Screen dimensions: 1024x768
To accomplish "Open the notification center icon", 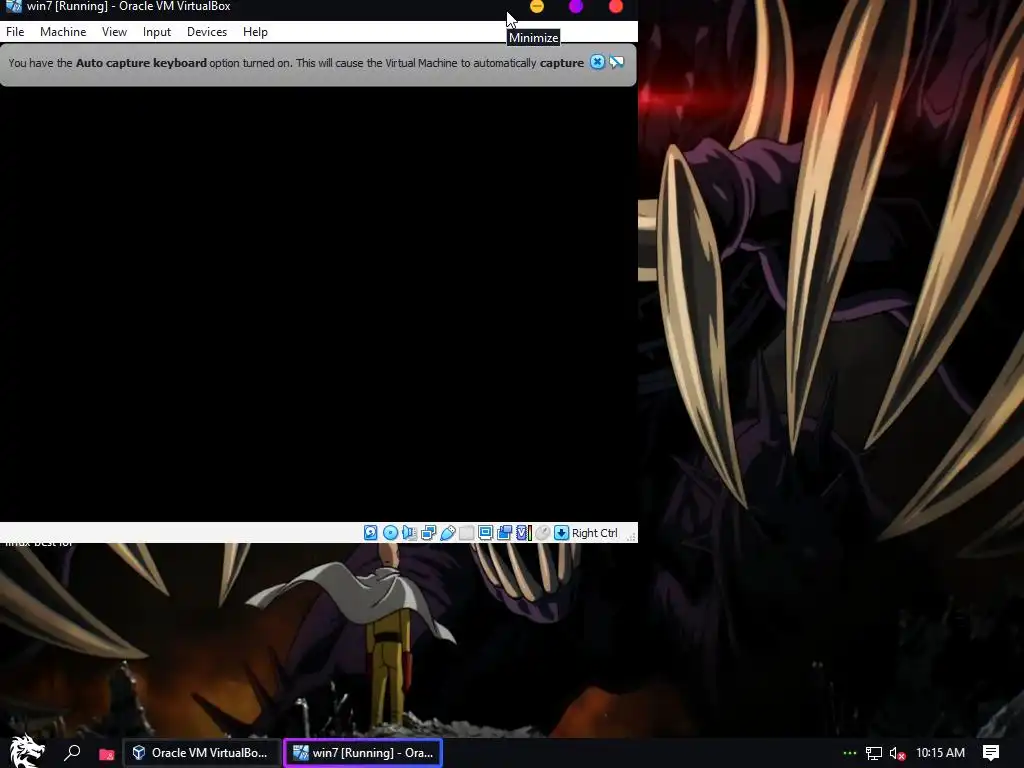I will tap(991, 753).
